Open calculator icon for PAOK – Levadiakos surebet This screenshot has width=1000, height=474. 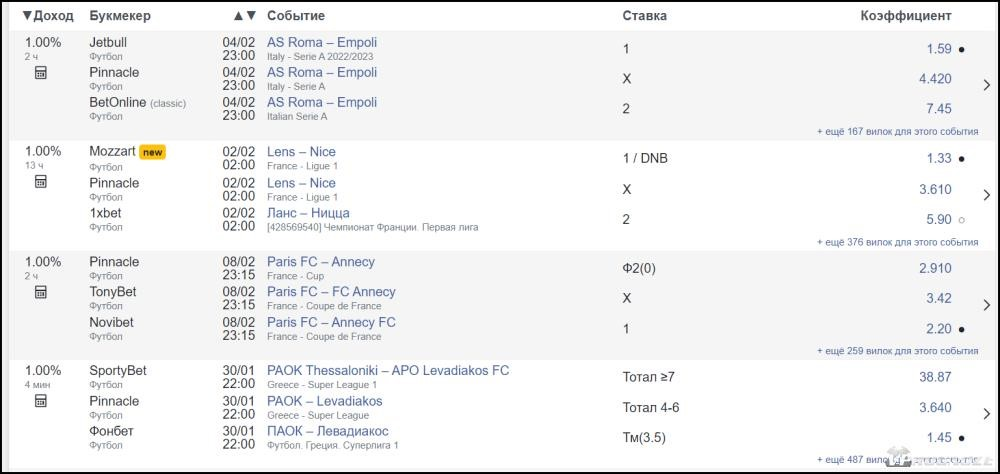(x=41, y=401)
